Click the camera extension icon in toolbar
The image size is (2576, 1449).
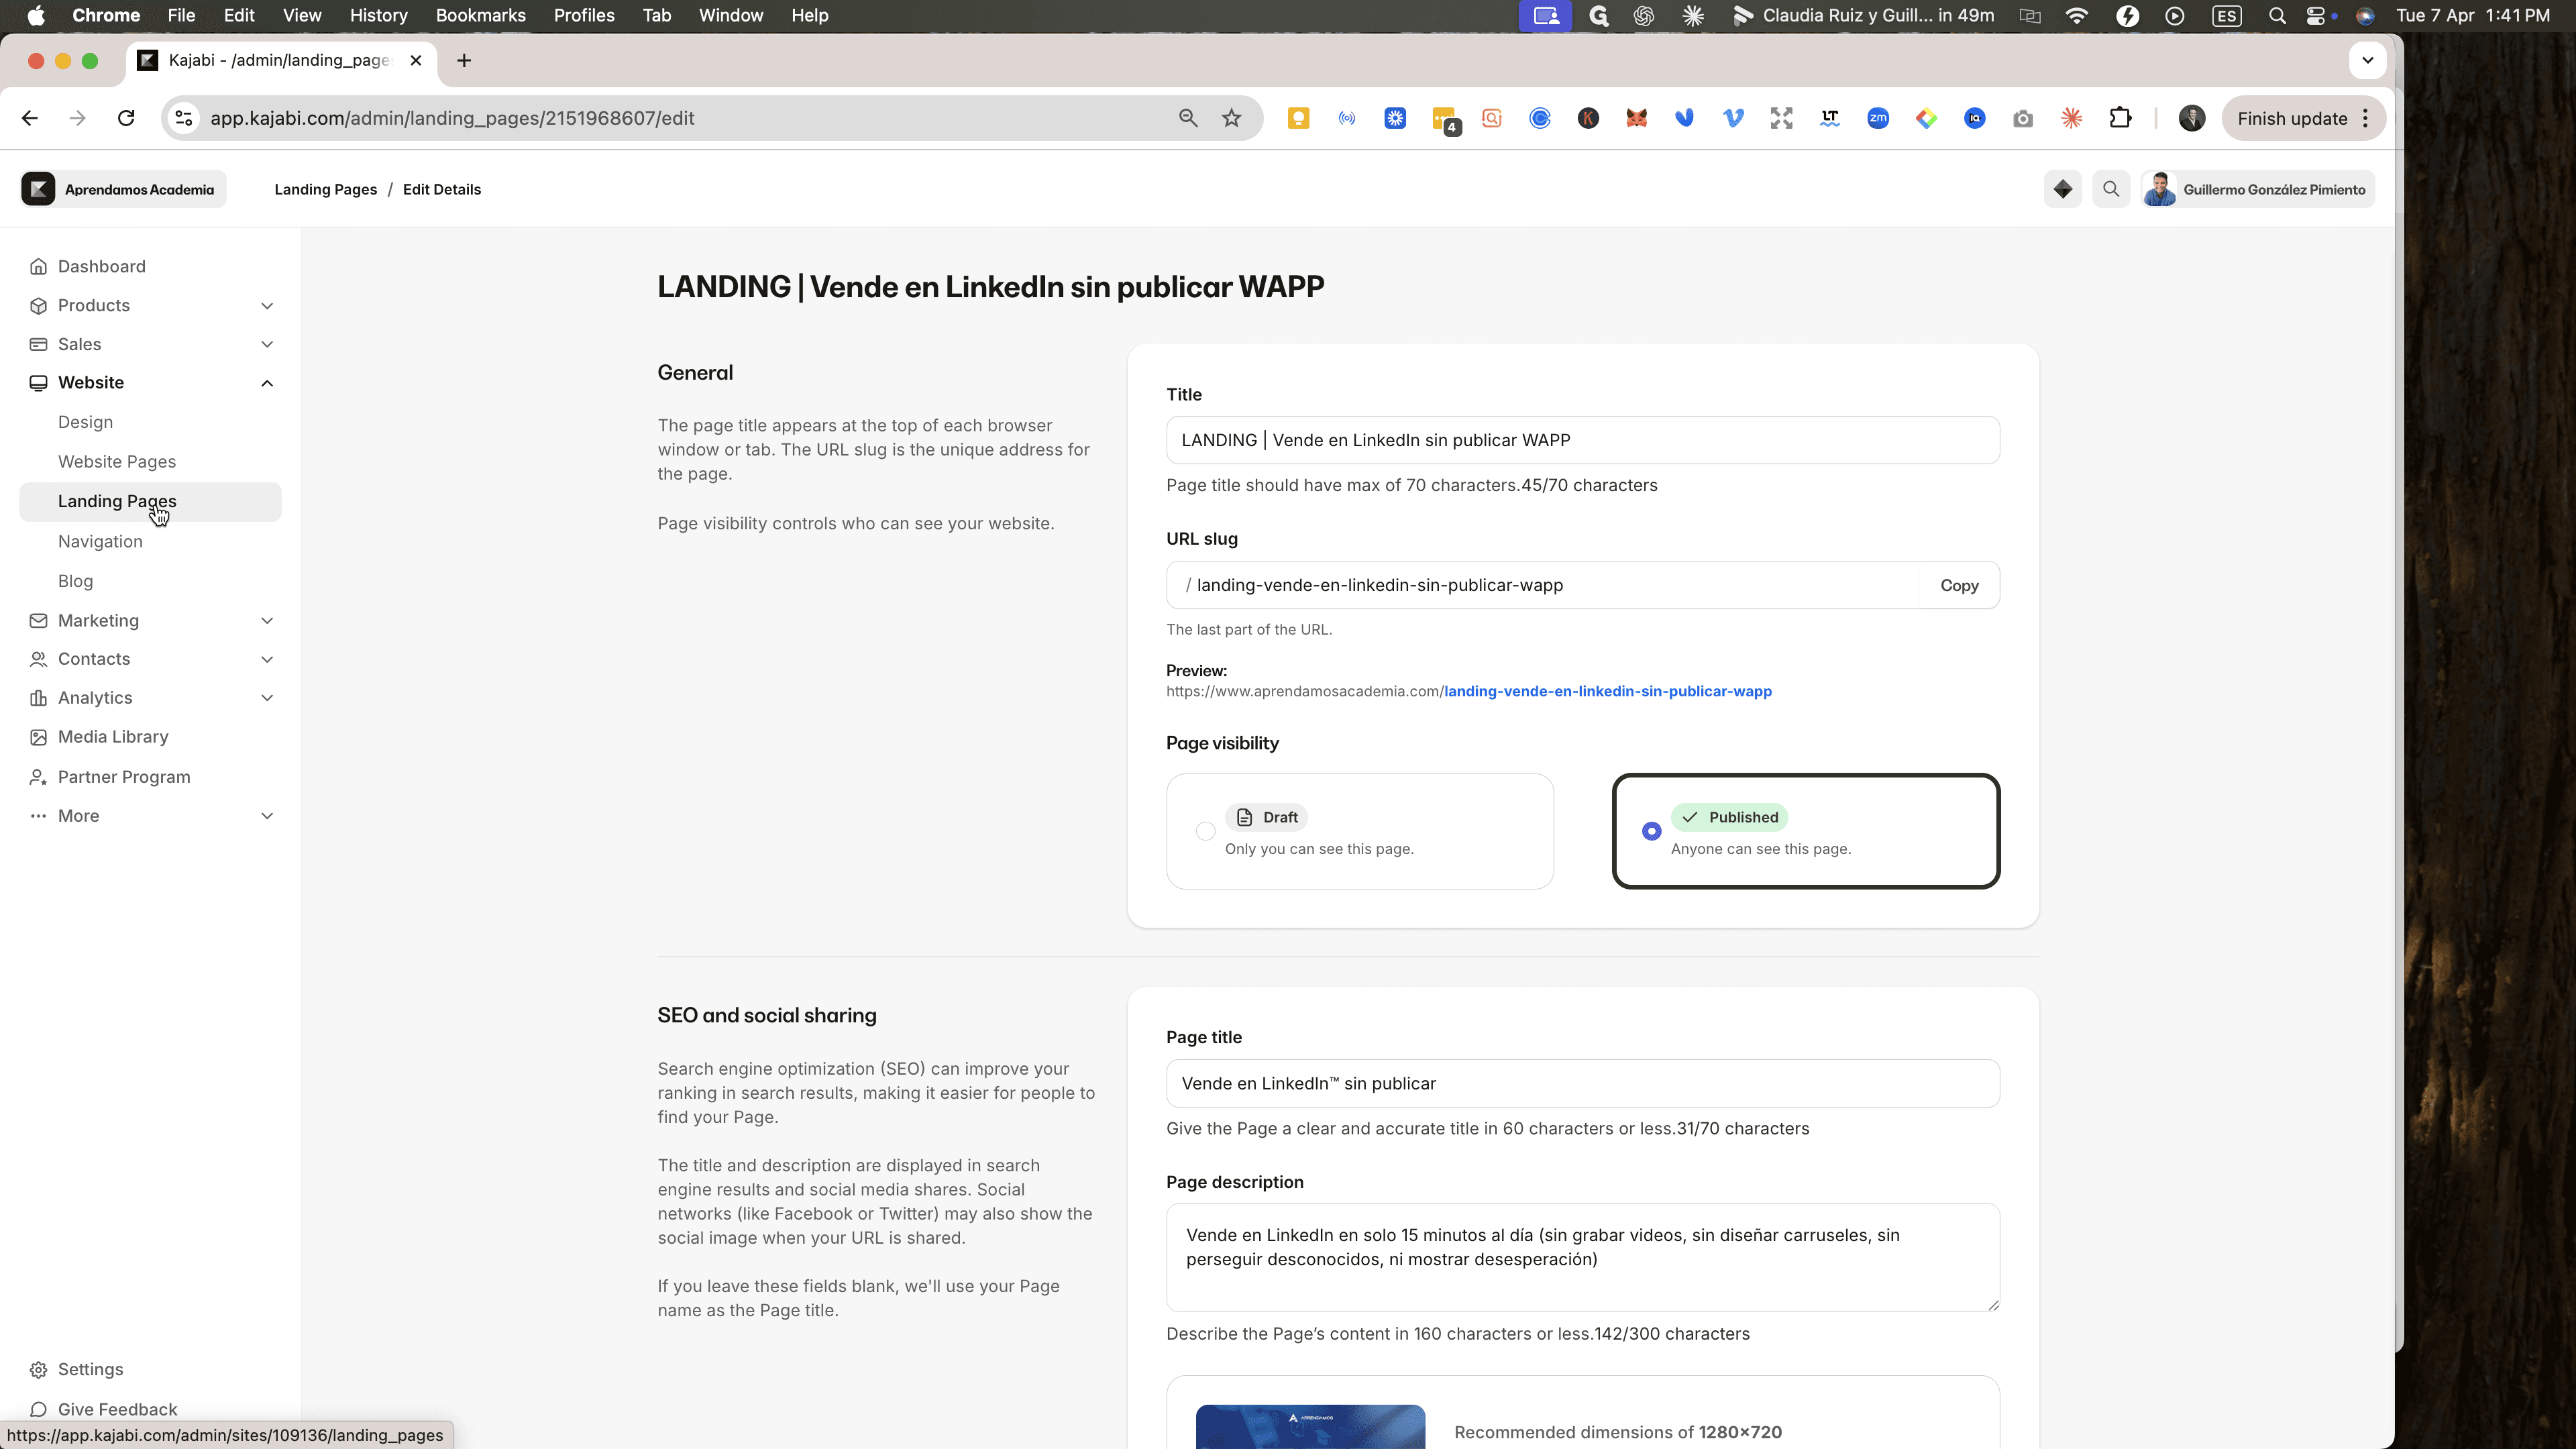point(2022,118)
